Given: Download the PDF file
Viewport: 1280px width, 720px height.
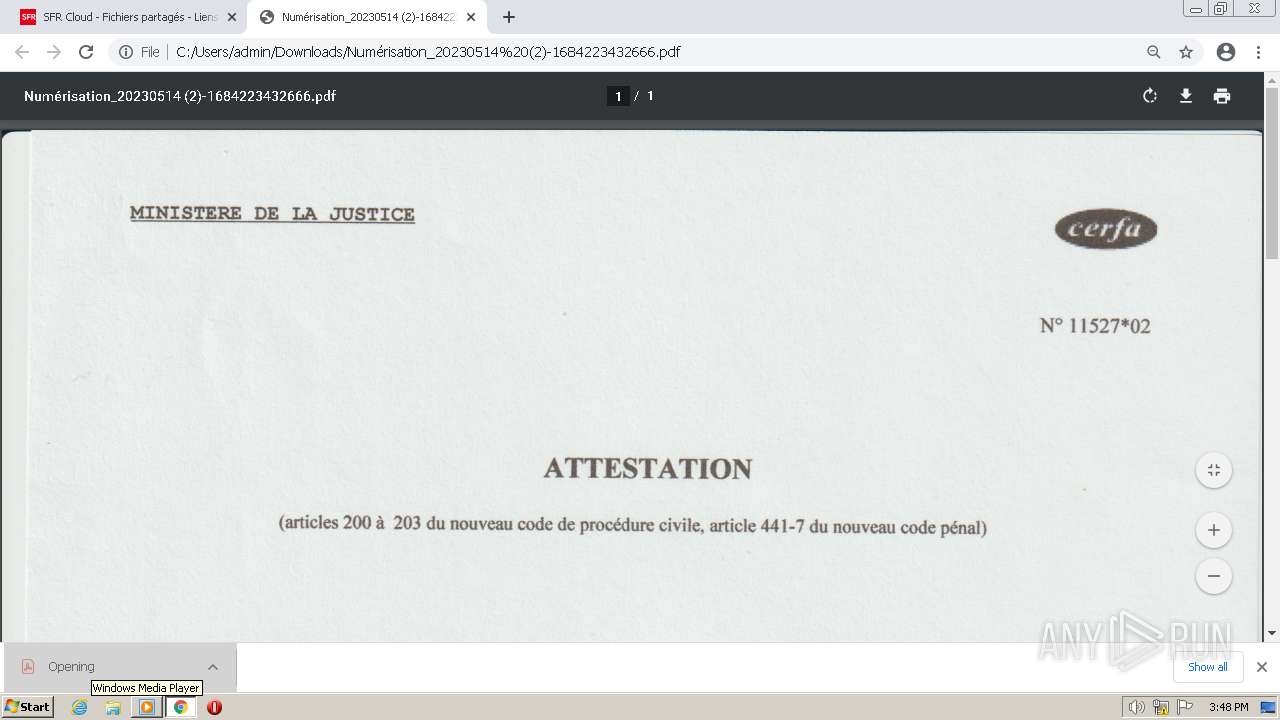Looking at the screenshot, I should coord(1186,96).
